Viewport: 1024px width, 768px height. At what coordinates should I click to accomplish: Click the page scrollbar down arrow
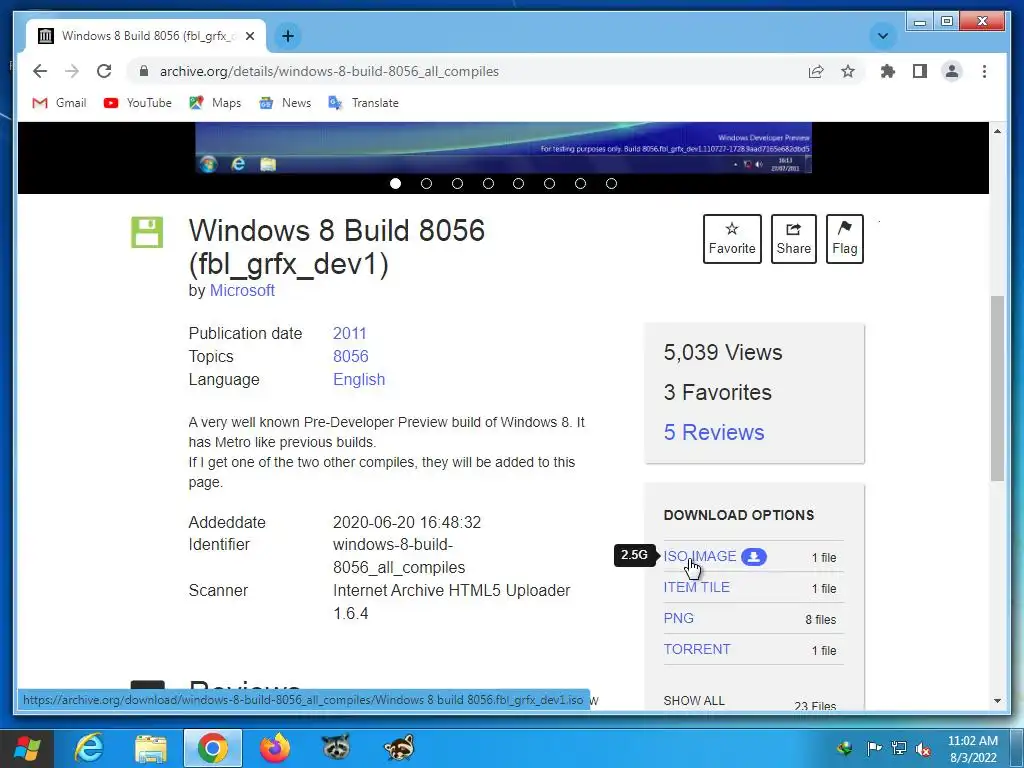click(x=997, y=701)
